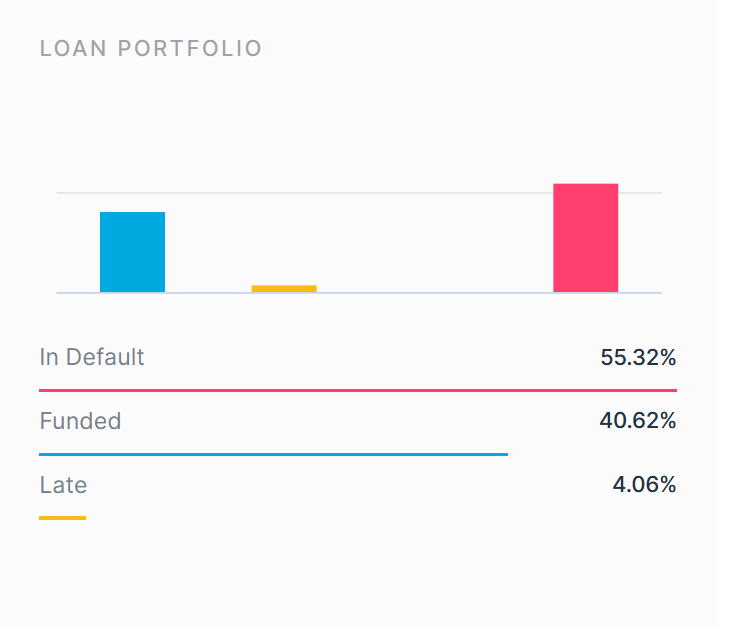Select the red In Default chart bar
746x627 pixels.
[585, 238]
